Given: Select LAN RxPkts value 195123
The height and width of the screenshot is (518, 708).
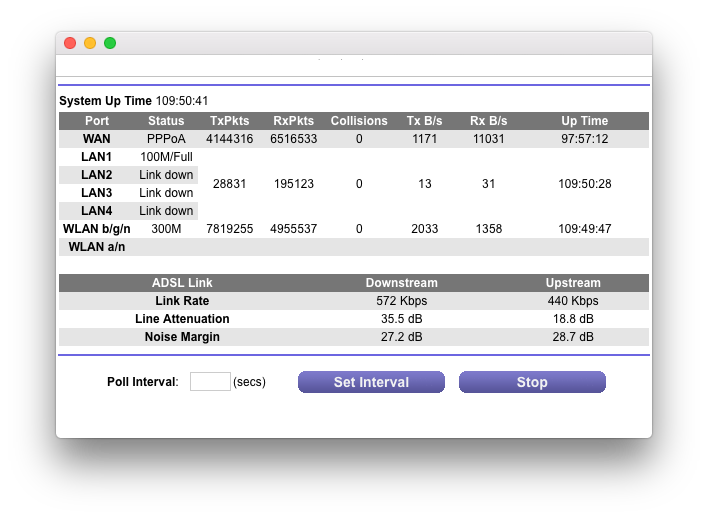Looking at the screenshot, I should point(293,184).
